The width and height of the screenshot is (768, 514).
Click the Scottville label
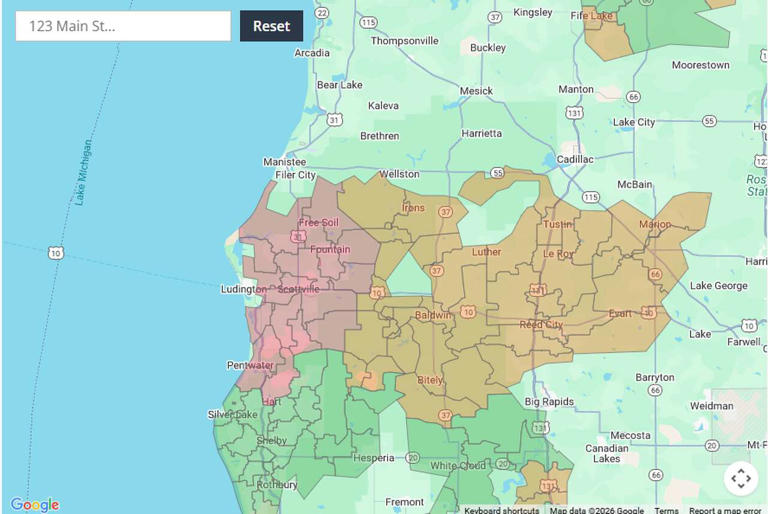coord(298,289)
